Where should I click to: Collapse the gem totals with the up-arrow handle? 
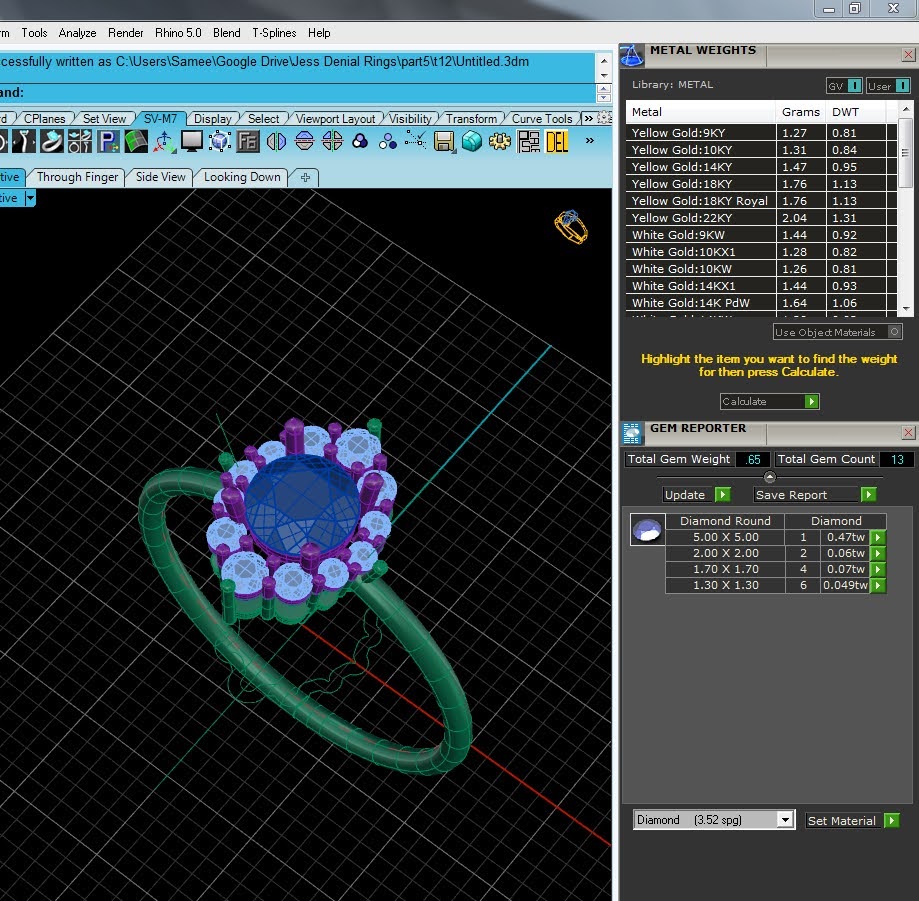tap(770, 477)
